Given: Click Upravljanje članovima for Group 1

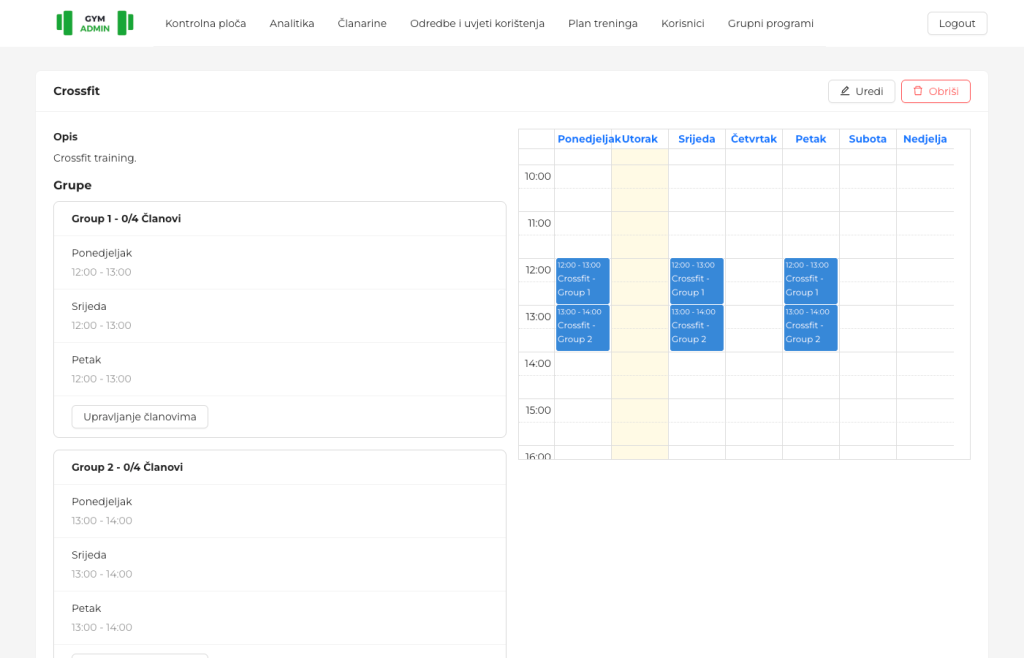Looking at the screenshot, I should 140,416.
